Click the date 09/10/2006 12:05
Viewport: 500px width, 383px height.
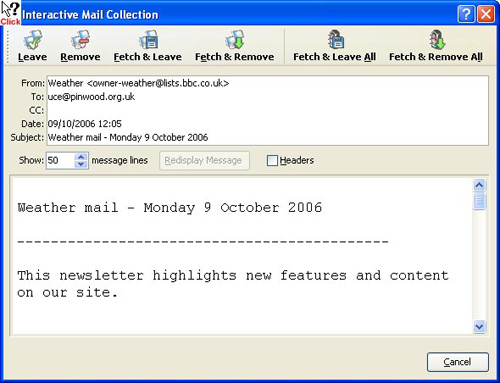pyautogui.click(x=85, y=124)
